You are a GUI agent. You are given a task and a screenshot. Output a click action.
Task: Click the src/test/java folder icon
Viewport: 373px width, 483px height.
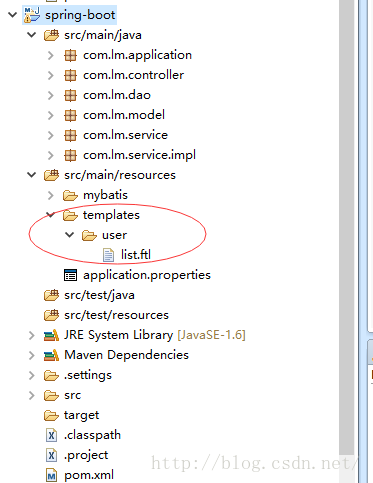(51, 295)
